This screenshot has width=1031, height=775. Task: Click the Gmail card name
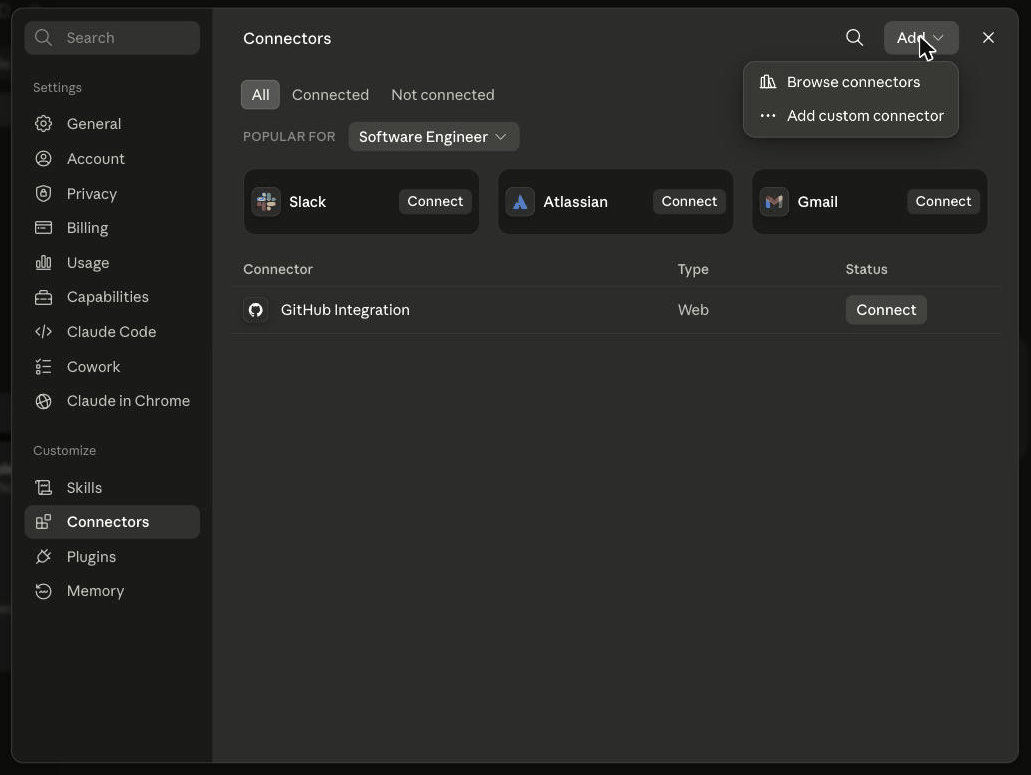(817, 202)
